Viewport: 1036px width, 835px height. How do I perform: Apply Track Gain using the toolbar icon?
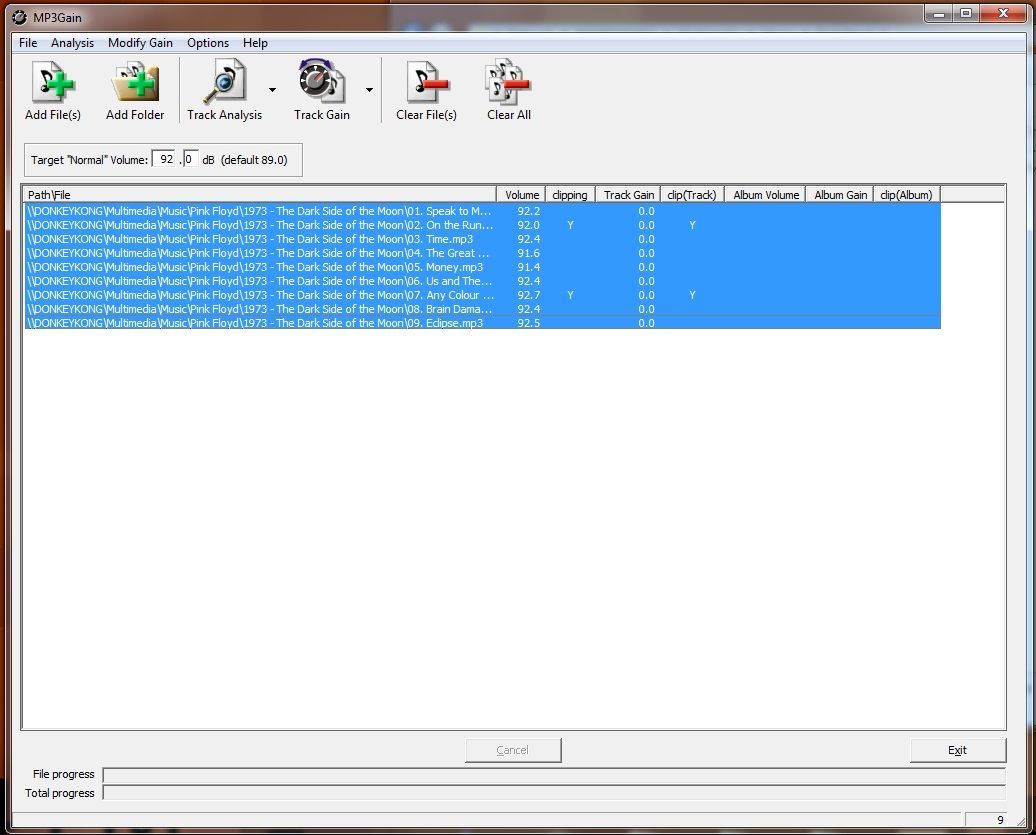321,83
